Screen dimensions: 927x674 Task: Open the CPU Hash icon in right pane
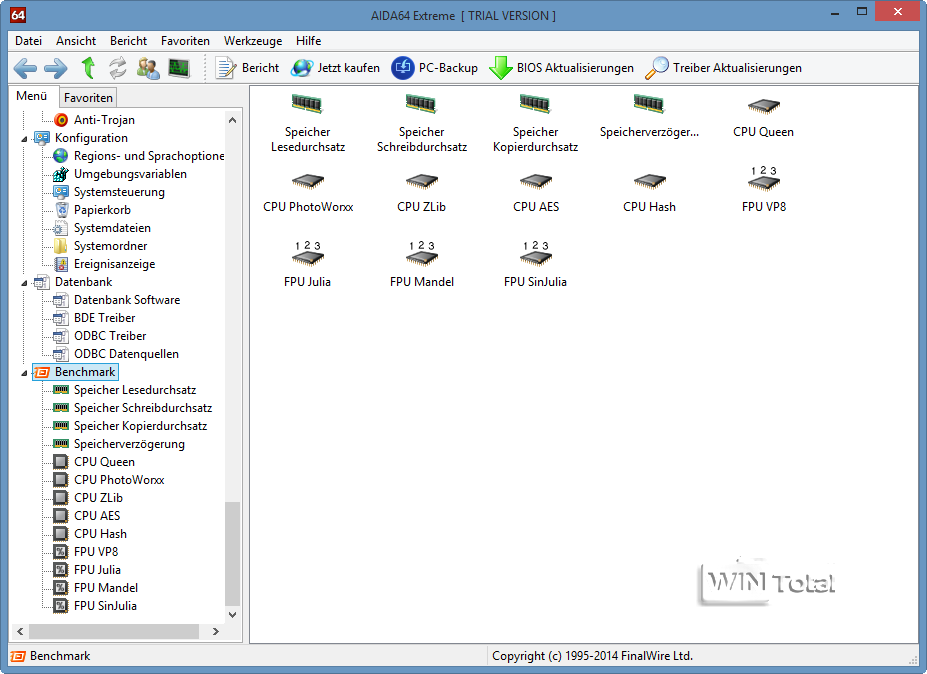point(649,180)
